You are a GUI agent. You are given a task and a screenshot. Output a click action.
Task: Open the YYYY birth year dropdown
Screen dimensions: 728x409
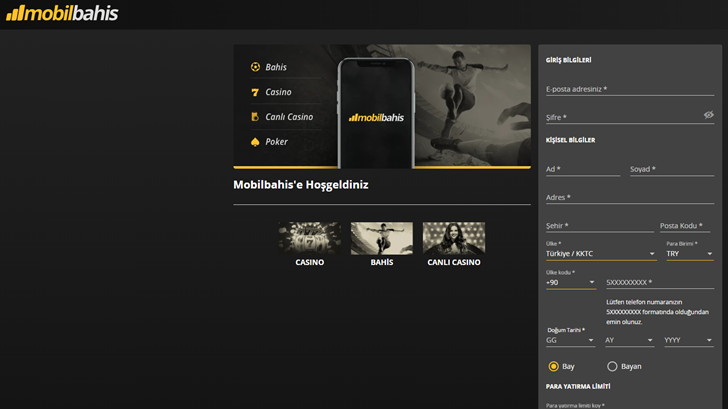pos(688,340)
